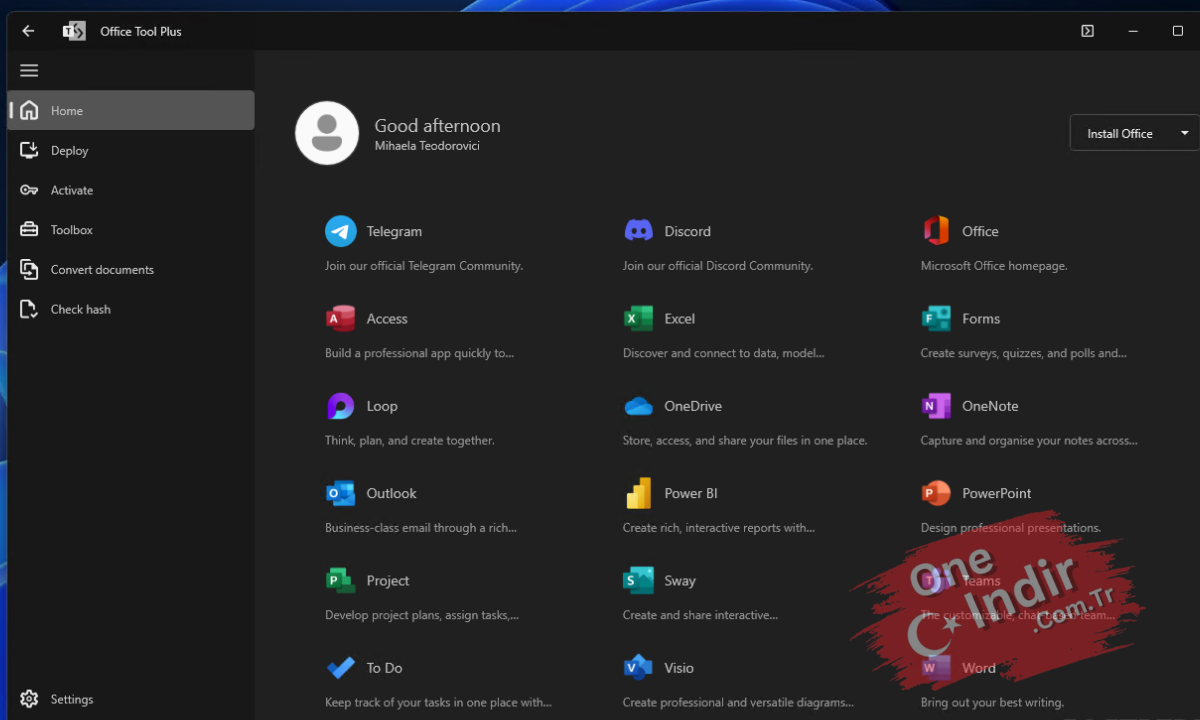Click 'Design professional presentations.' text
Image resolution: width=1200 pixels, height=720 pixels.
click(1011, 528)
